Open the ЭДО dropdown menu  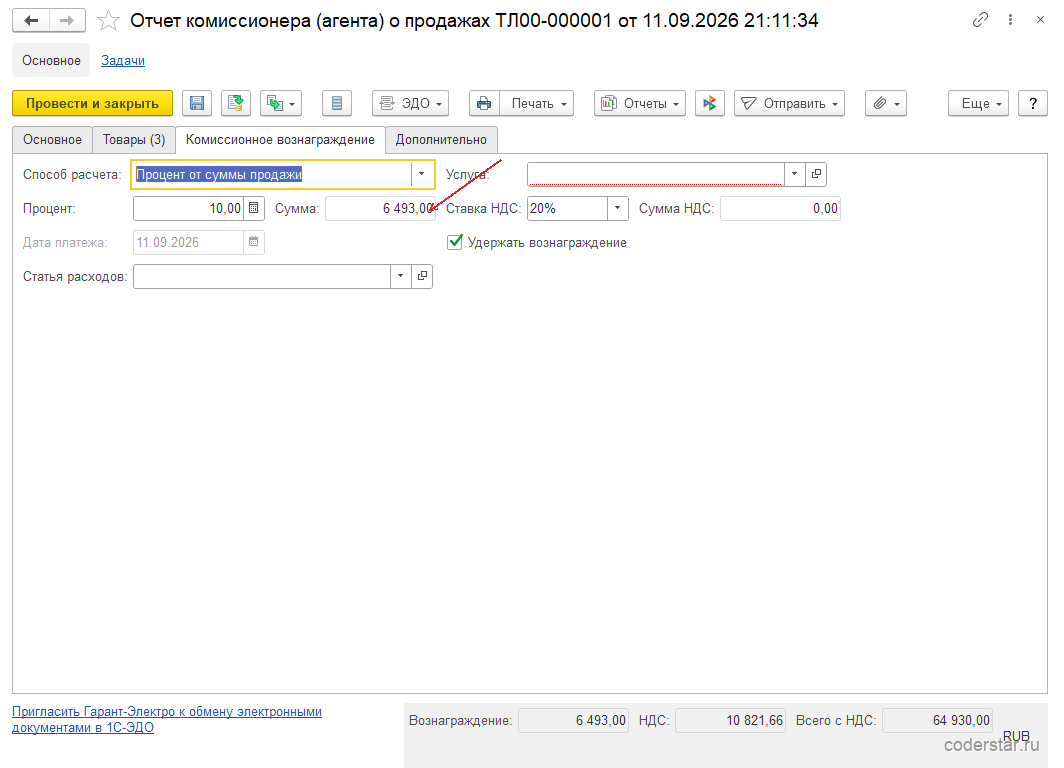click(411, 103)
